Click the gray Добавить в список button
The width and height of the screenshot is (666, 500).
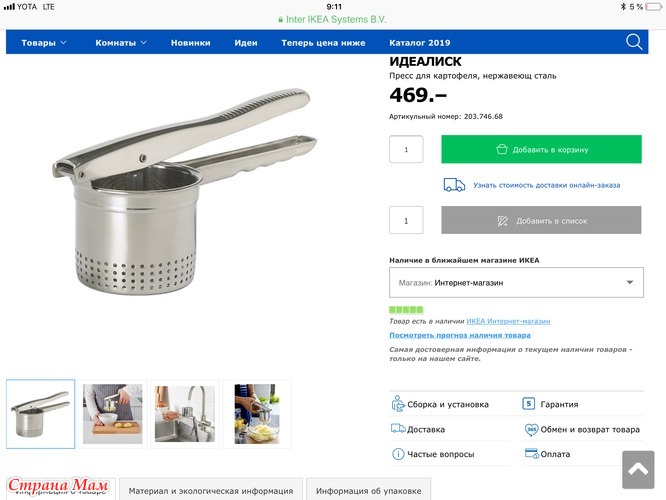pyautogui.click(x=541, y=220)
